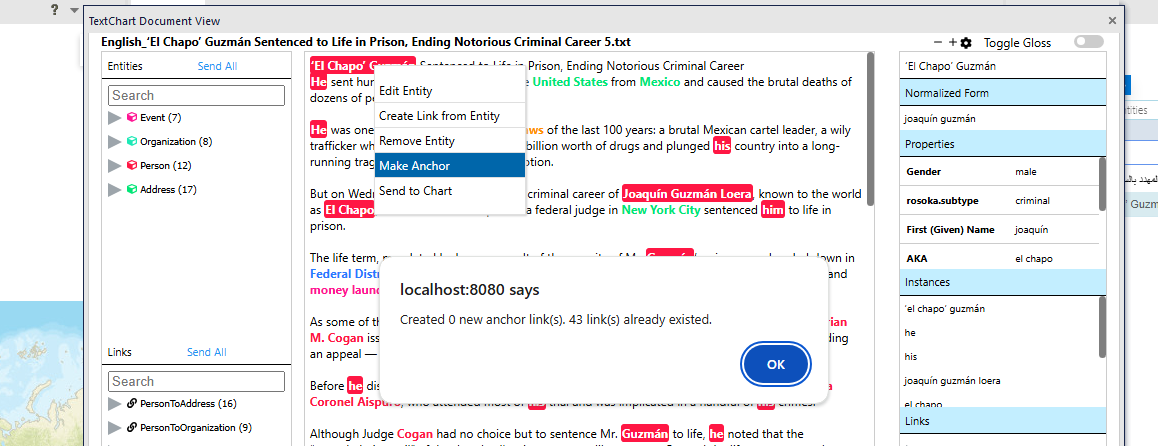Click the pink Event cube icon
Viewport: 1158px width, 446px height.
131,117
